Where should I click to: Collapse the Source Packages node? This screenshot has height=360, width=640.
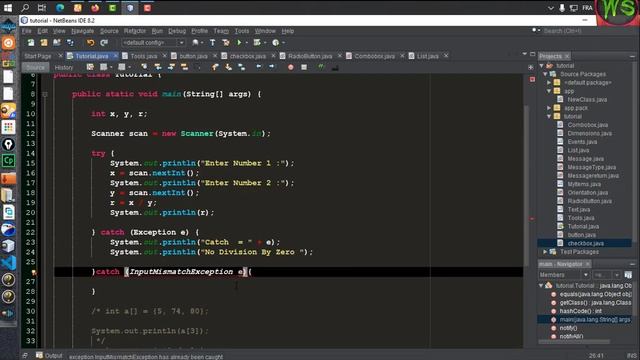point(545,74)
